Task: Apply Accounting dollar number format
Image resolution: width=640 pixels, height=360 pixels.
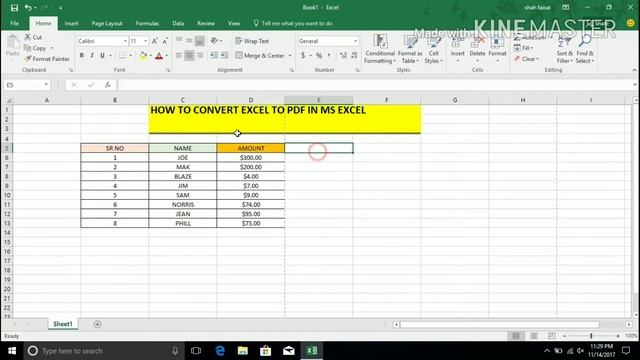Action: (303, 55)
